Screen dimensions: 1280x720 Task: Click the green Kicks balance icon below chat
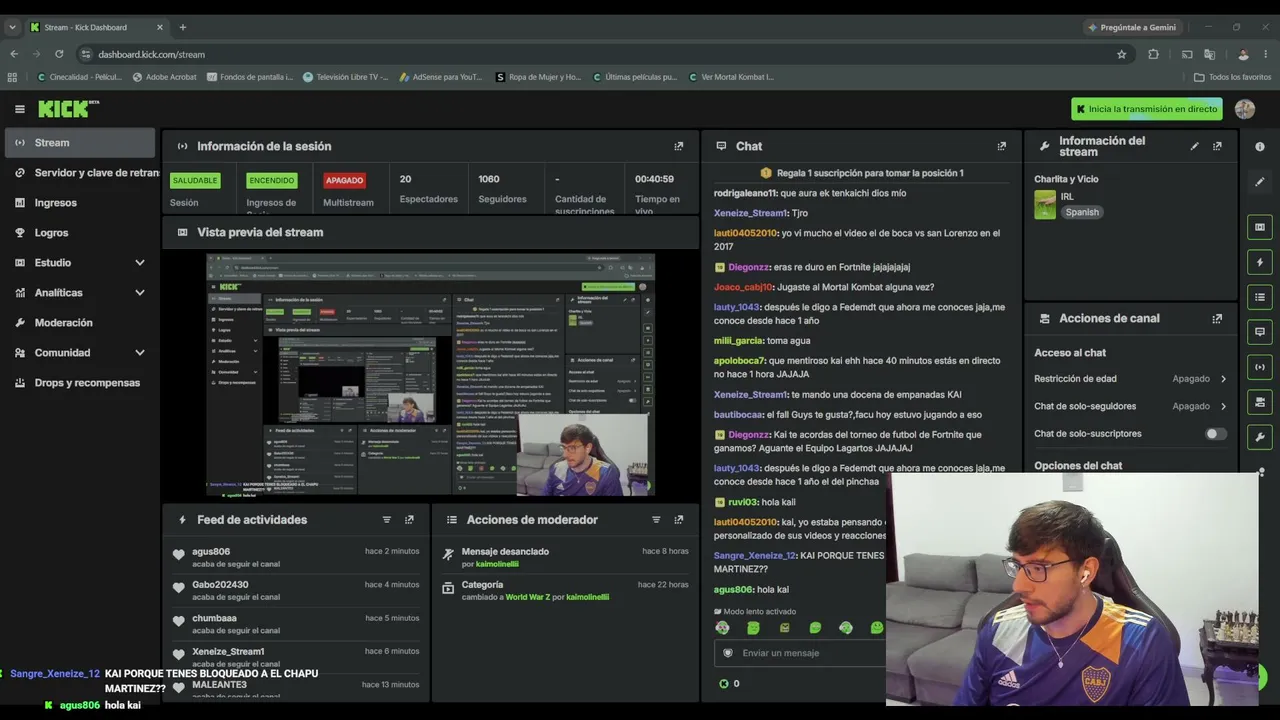click(724, 684)
